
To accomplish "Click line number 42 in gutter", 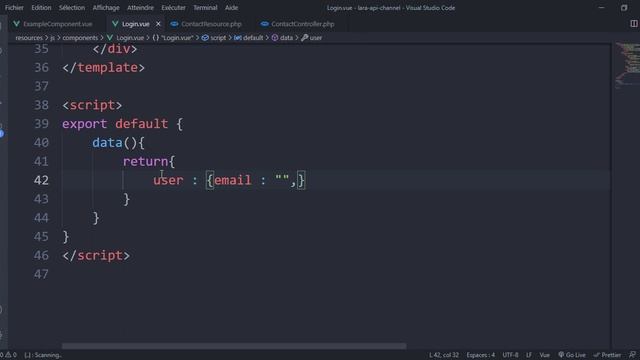I will click(41, 180).
